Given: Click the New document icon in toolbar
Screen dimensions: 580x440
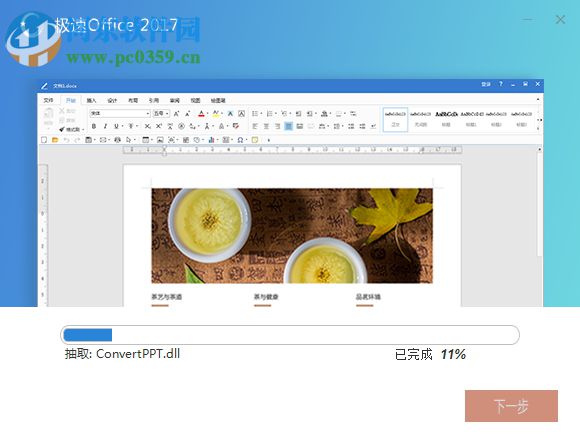Looking at the screenshot, I should 44,140.
